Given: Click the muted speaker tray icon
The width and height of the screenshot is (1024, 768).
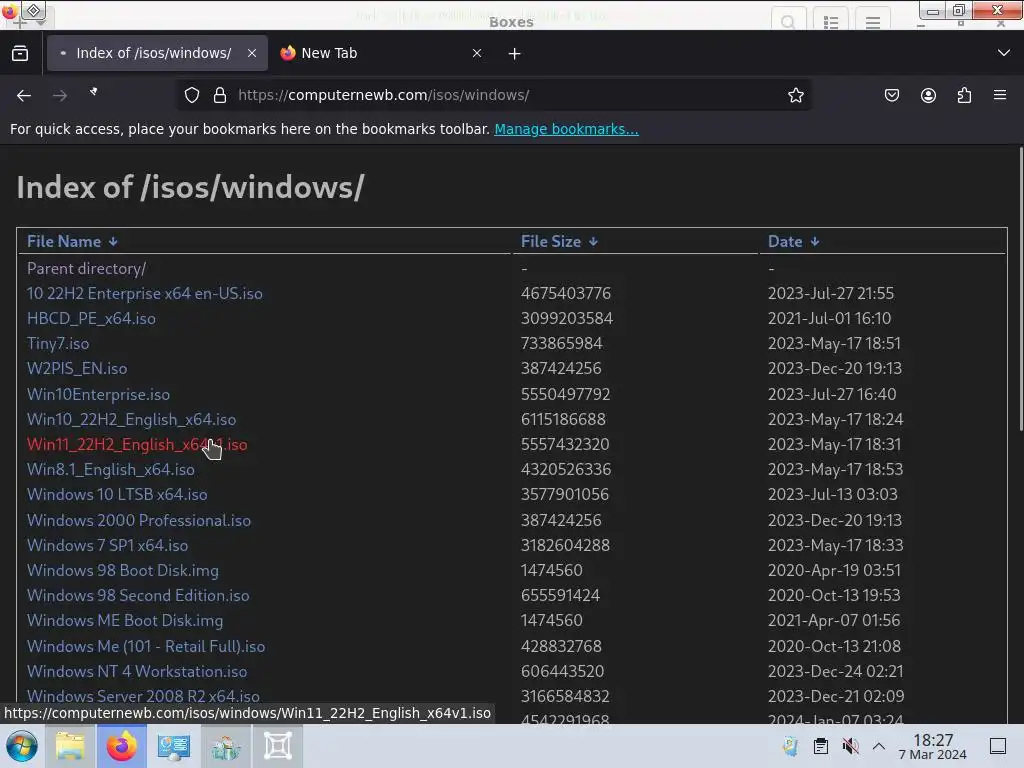Looking at the screenshot, I should pyautogui.click(x=850, y=746).
